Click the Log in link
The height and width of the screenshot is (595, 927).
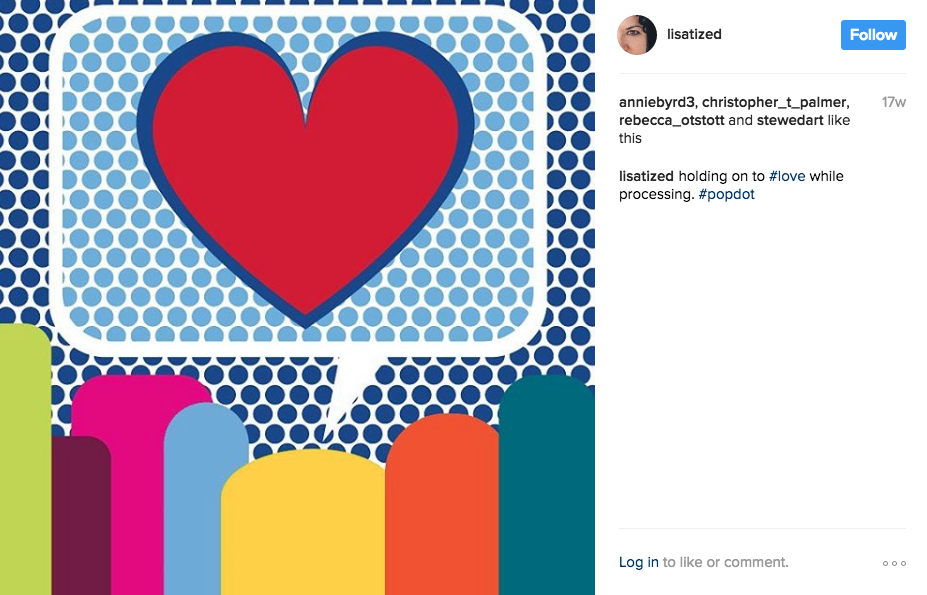tap(638, 562)
